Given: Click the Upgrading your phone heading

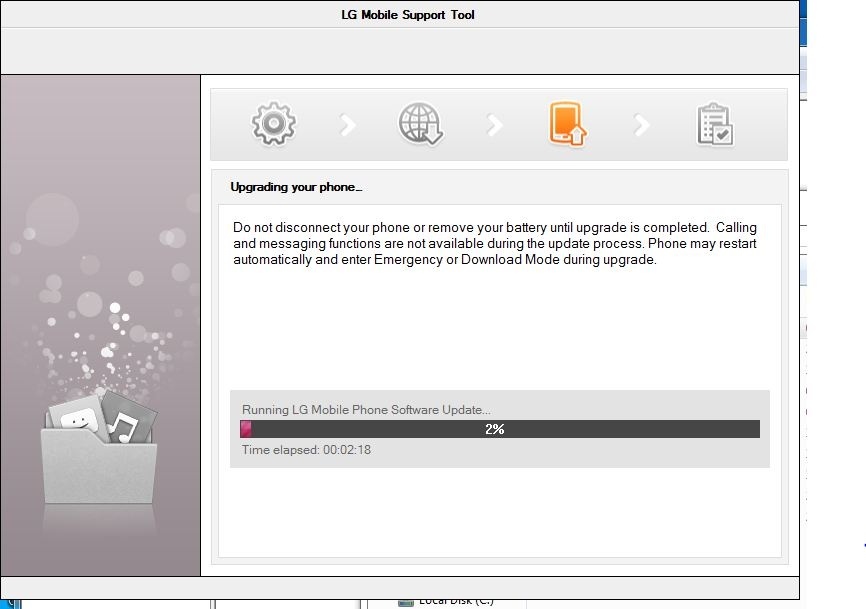Looking at the screenshot, I should click(296, 187).
